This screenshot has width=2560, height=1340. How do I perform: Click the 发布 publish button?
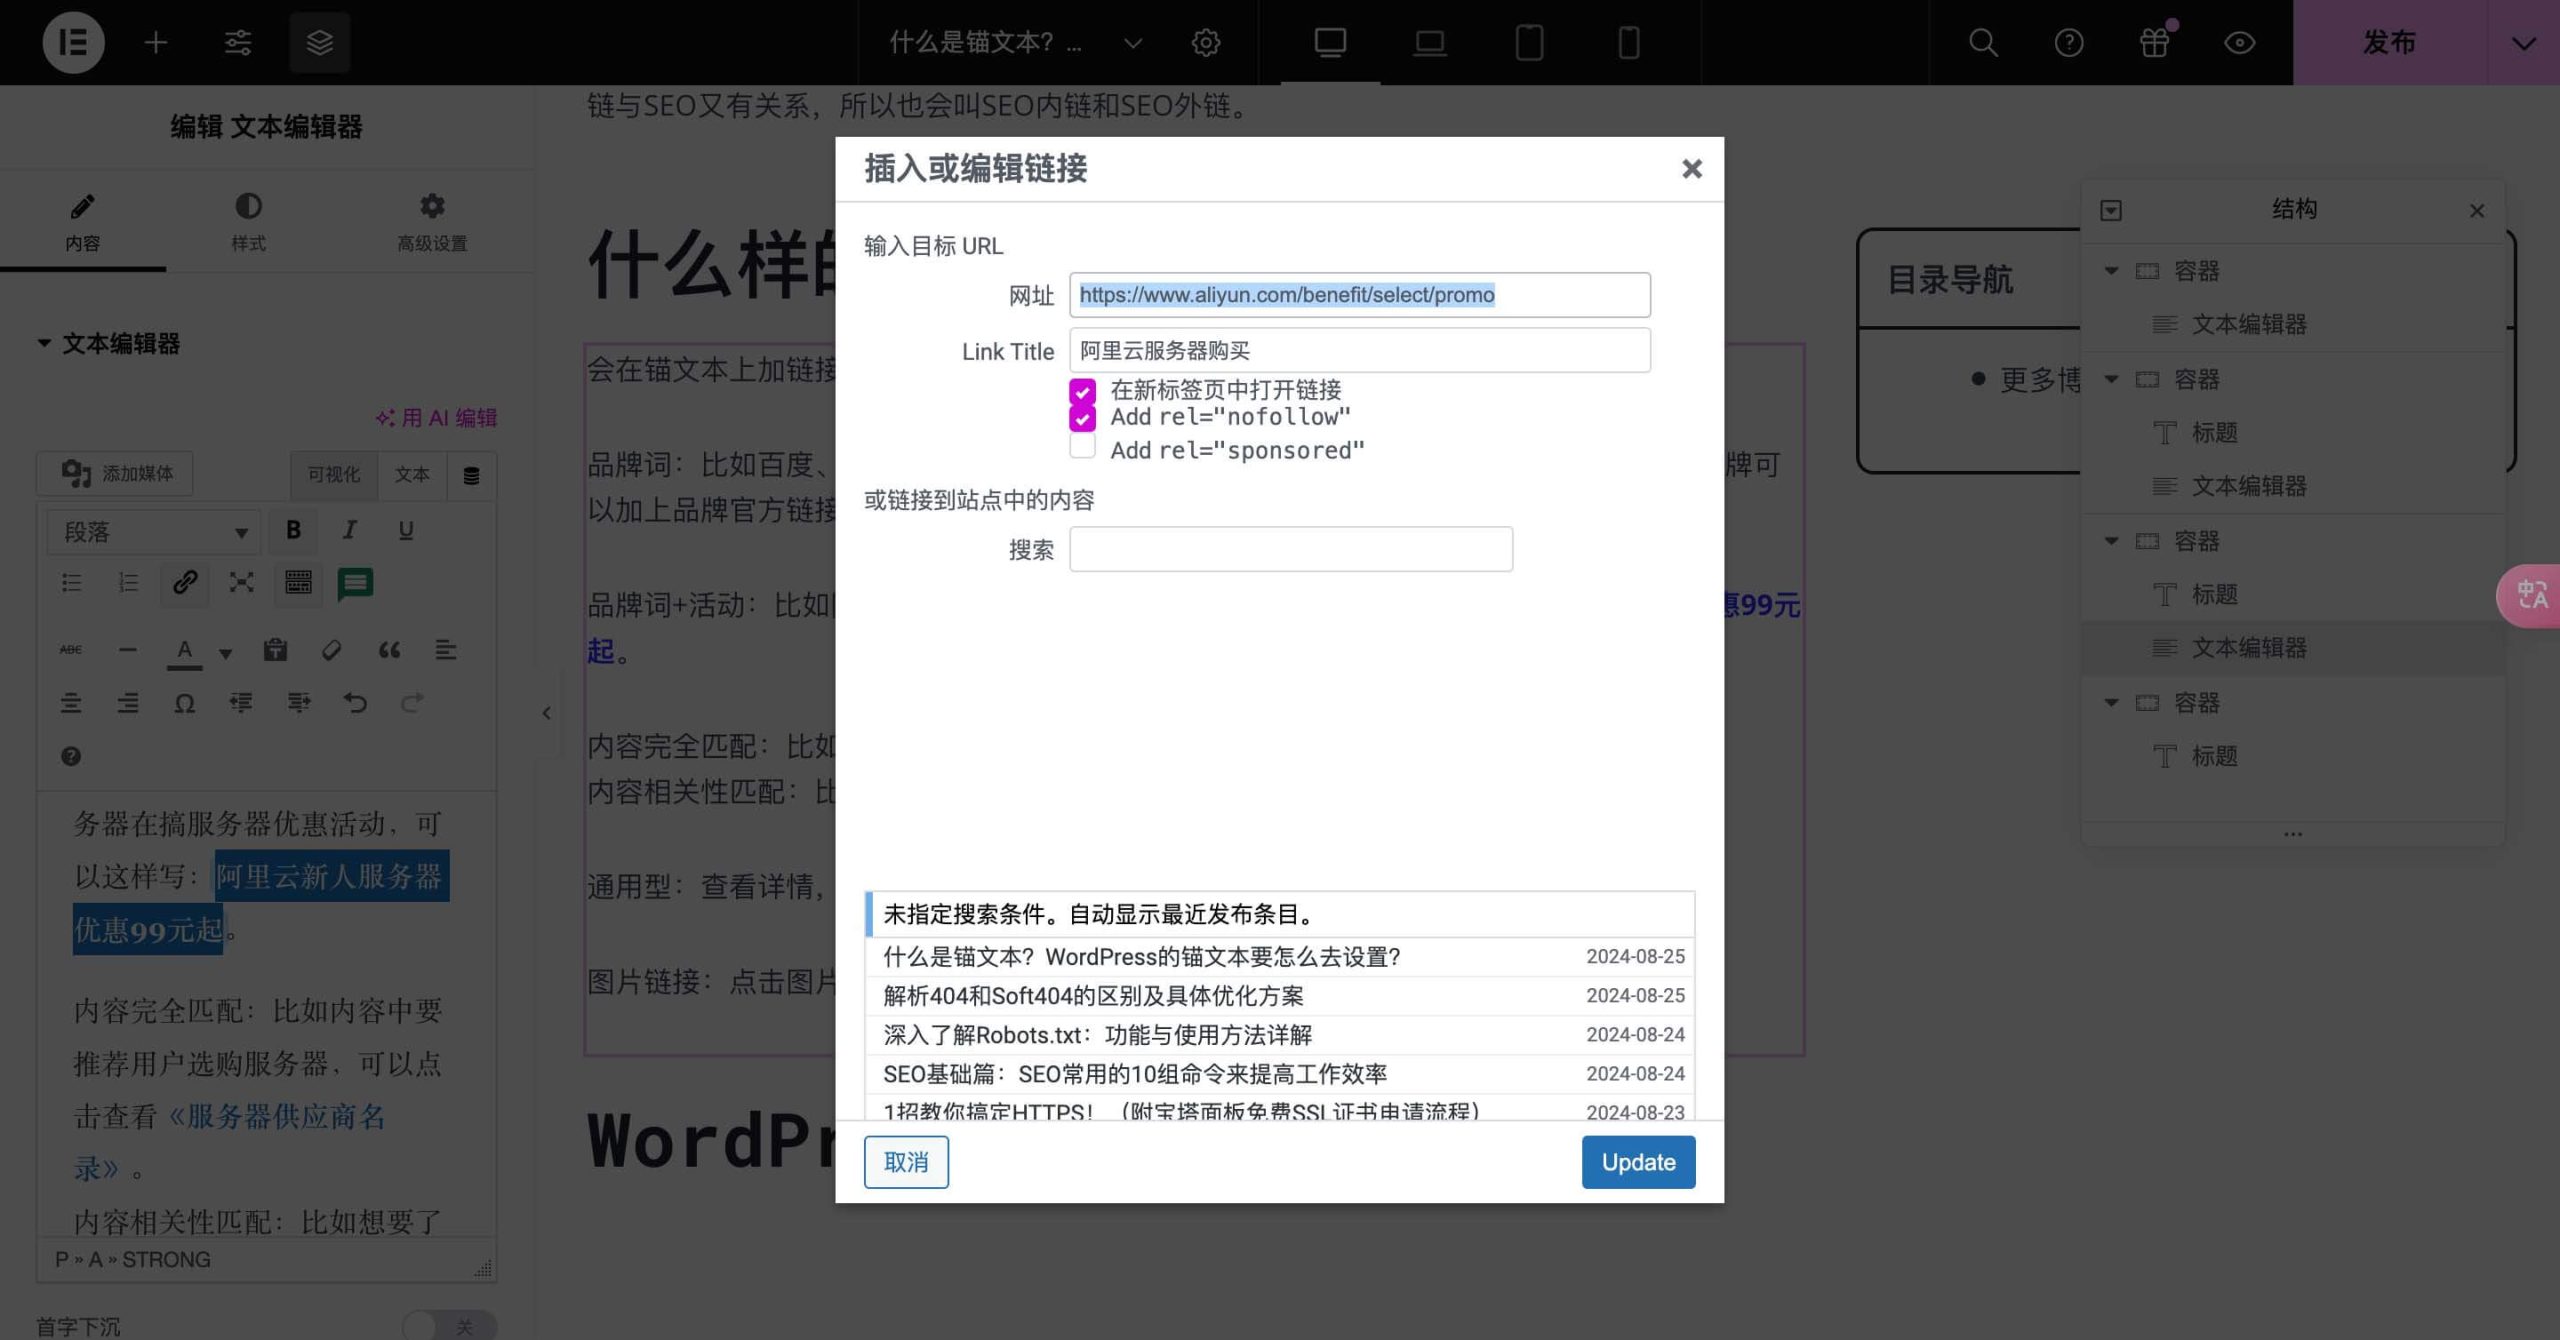click(x=2390, y=42)
